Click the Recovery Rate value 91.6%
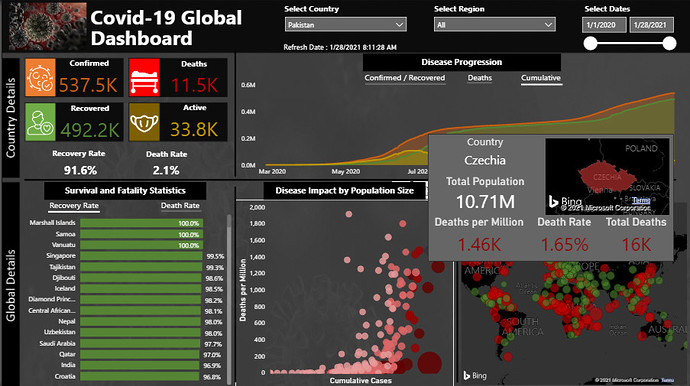 pyautogui.click(x=80, y=170)
